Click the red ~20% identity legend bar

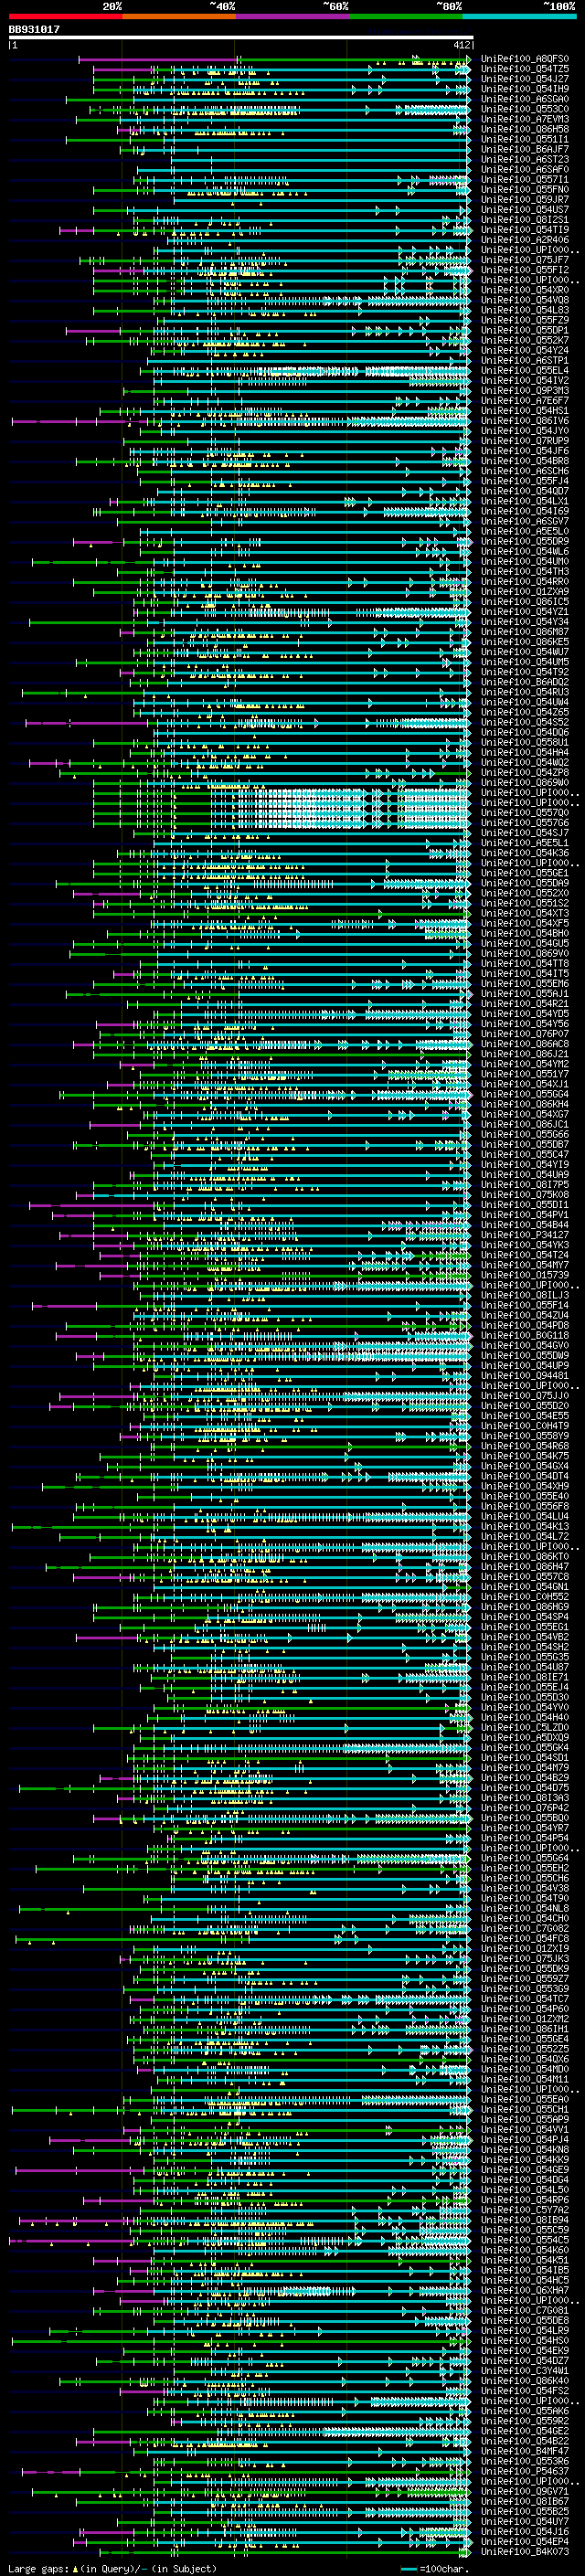65,16
